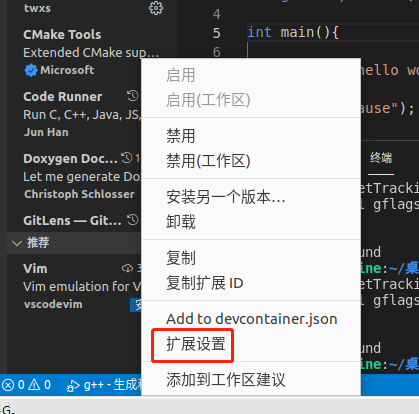Open the GitLens — Git... extension entry
The image size is (419, 414).
click(72, 221)
